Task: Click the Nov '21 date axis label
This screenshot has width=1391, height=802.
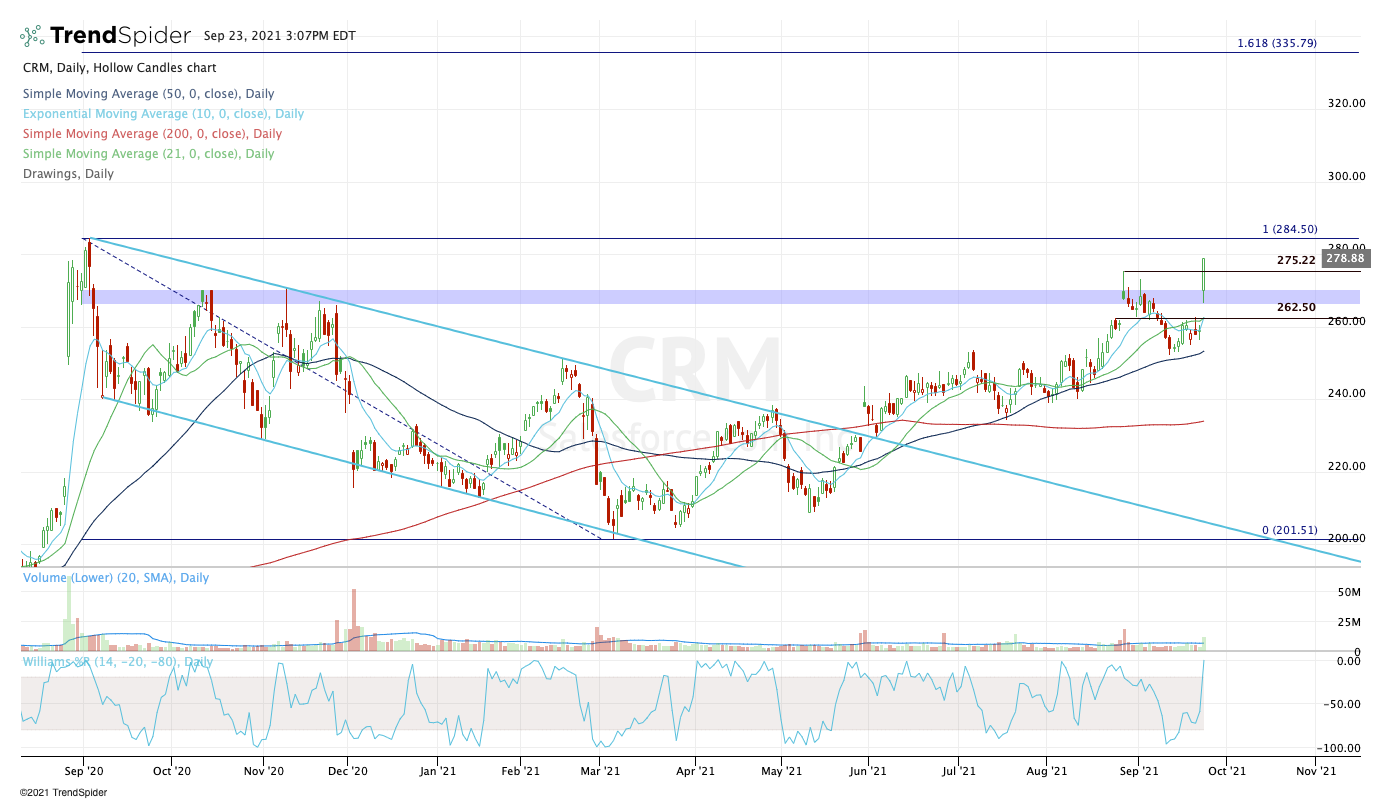Action: click(x=1315, y=771)
